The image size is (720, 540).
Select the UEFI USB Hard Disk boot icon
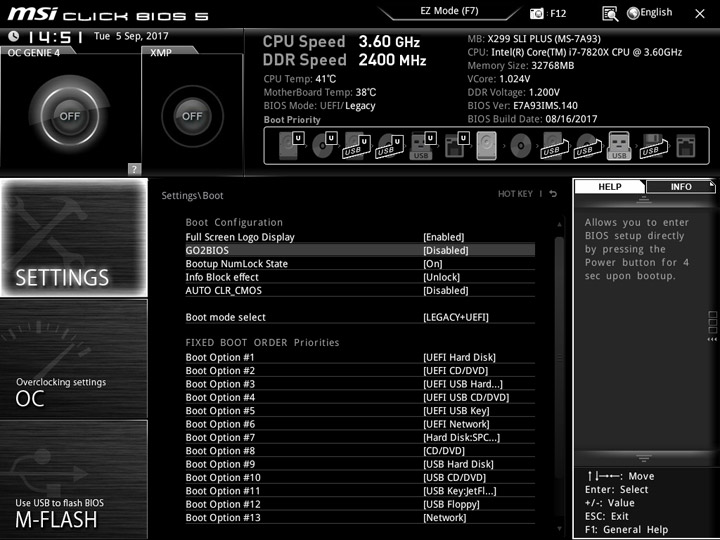(x=356, y=146)
